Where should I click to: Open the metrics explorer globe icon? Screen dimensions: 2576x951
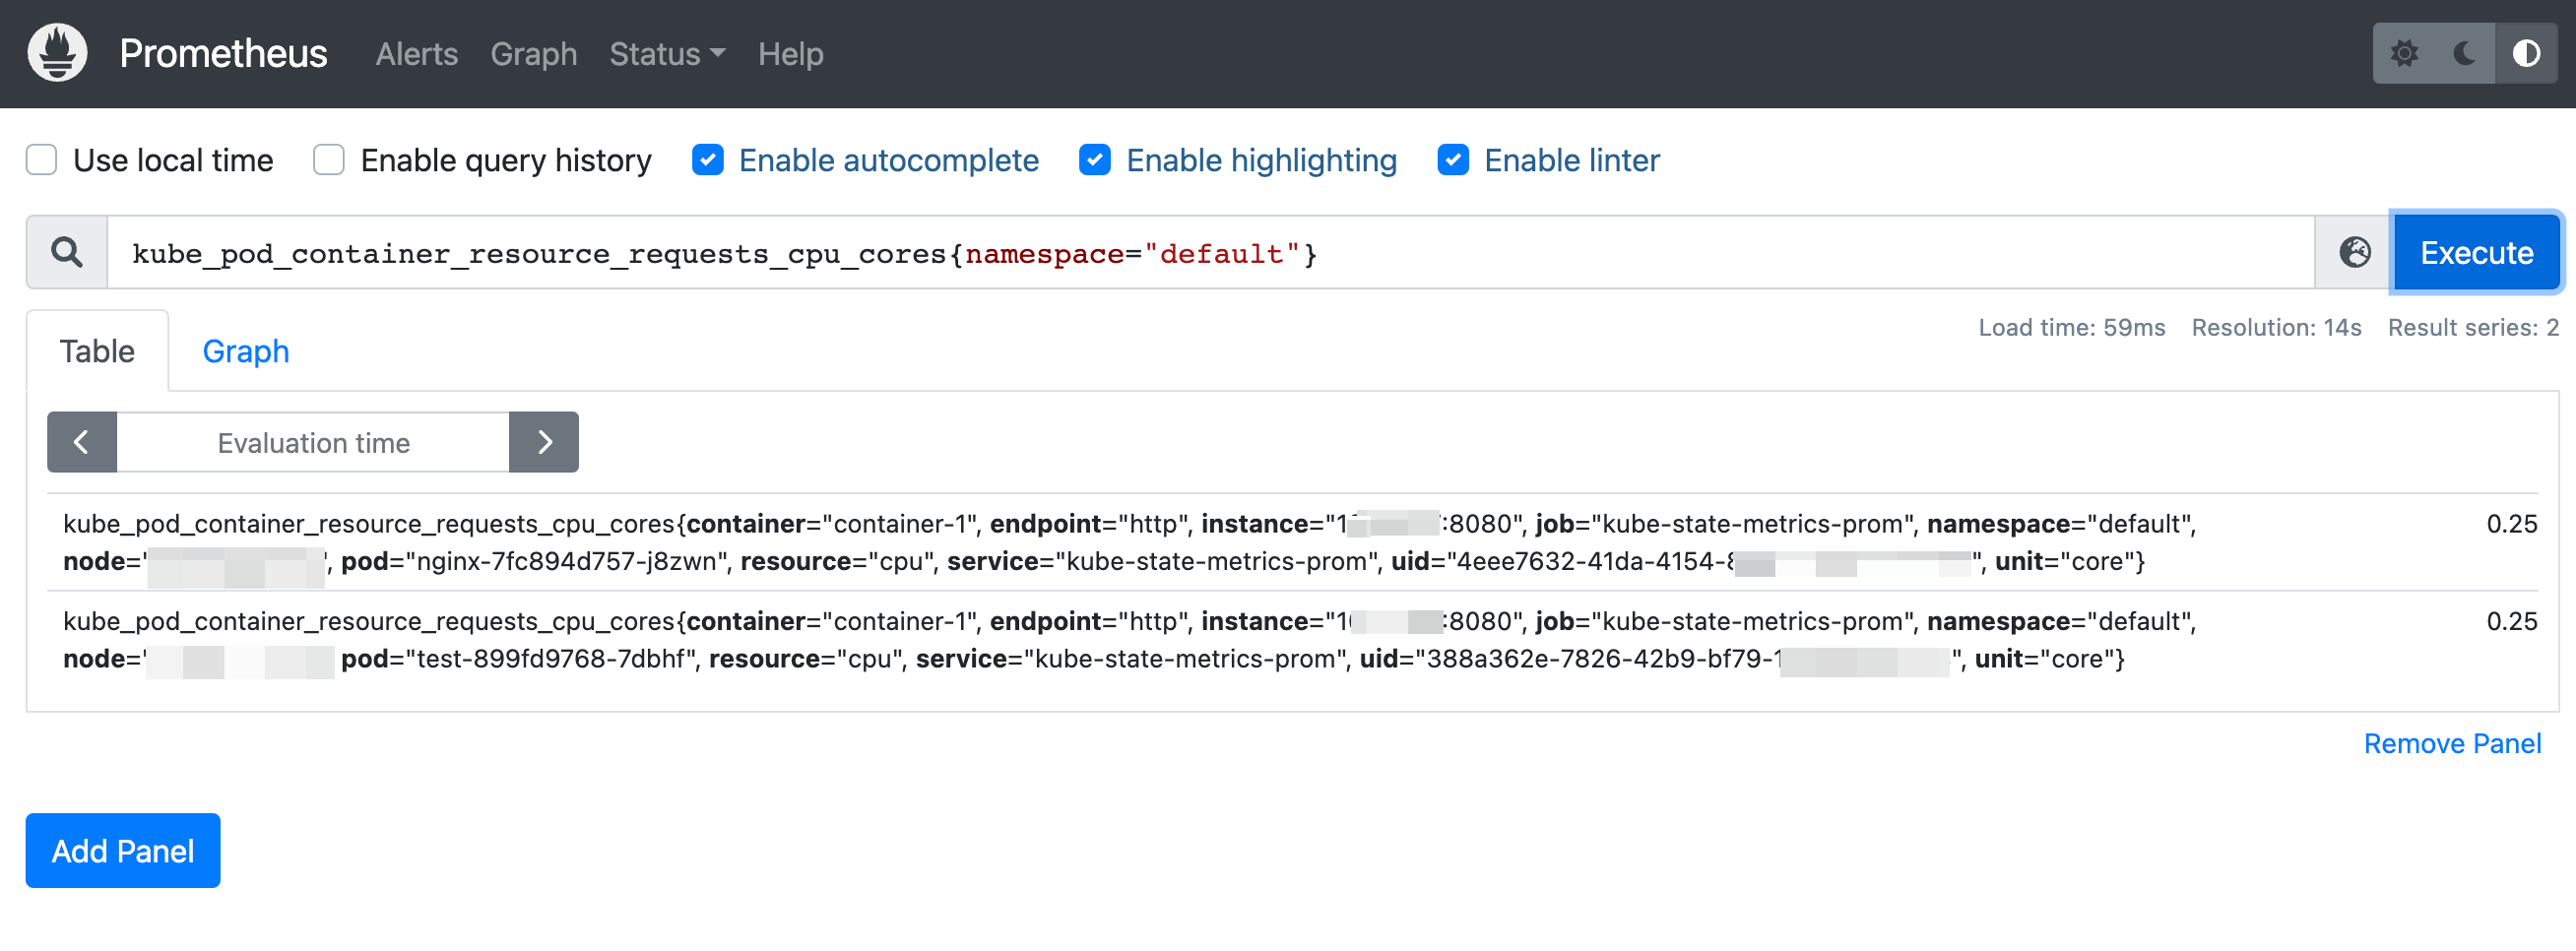(x=2354, y=253)
